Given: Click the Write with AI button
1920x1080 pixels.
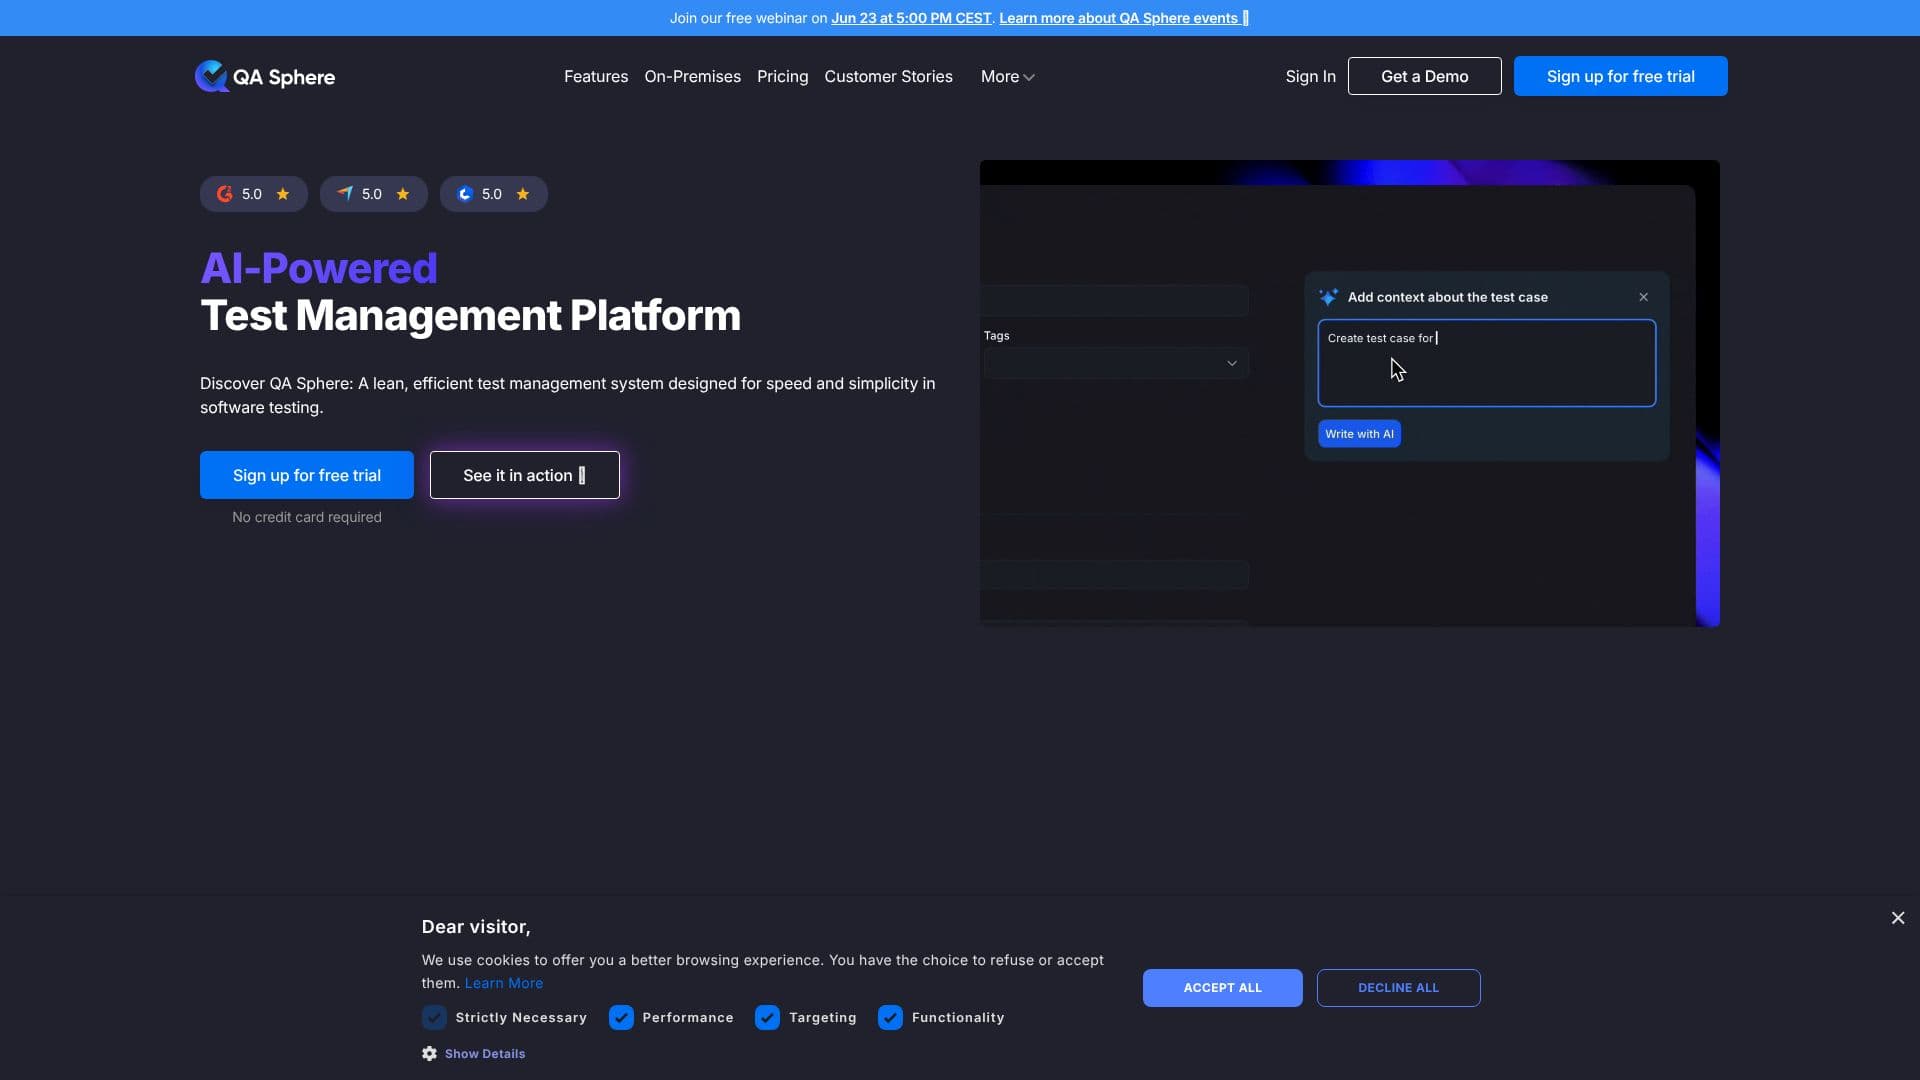Looking at the screenshot, I should (1359, 434).
